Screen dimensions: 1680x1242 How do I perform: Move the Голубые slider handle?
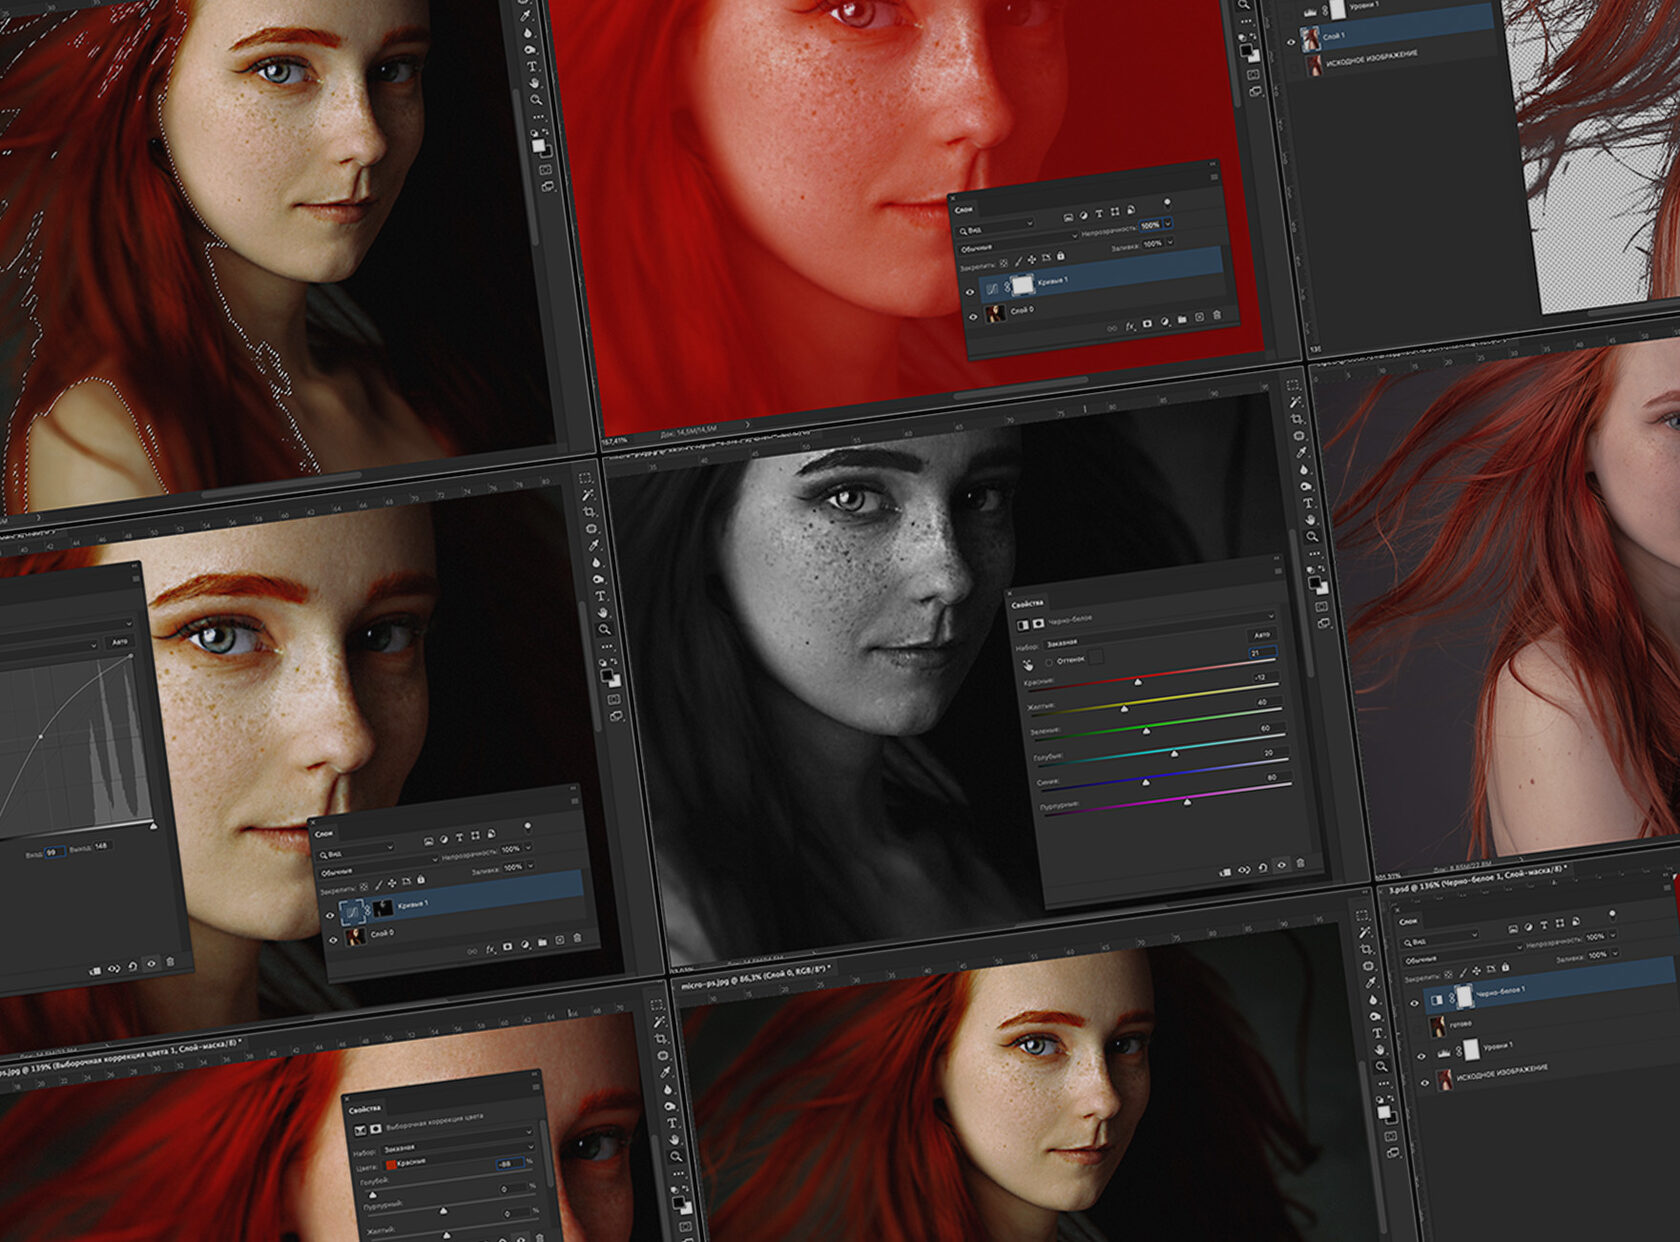(x=1175, y=752)
